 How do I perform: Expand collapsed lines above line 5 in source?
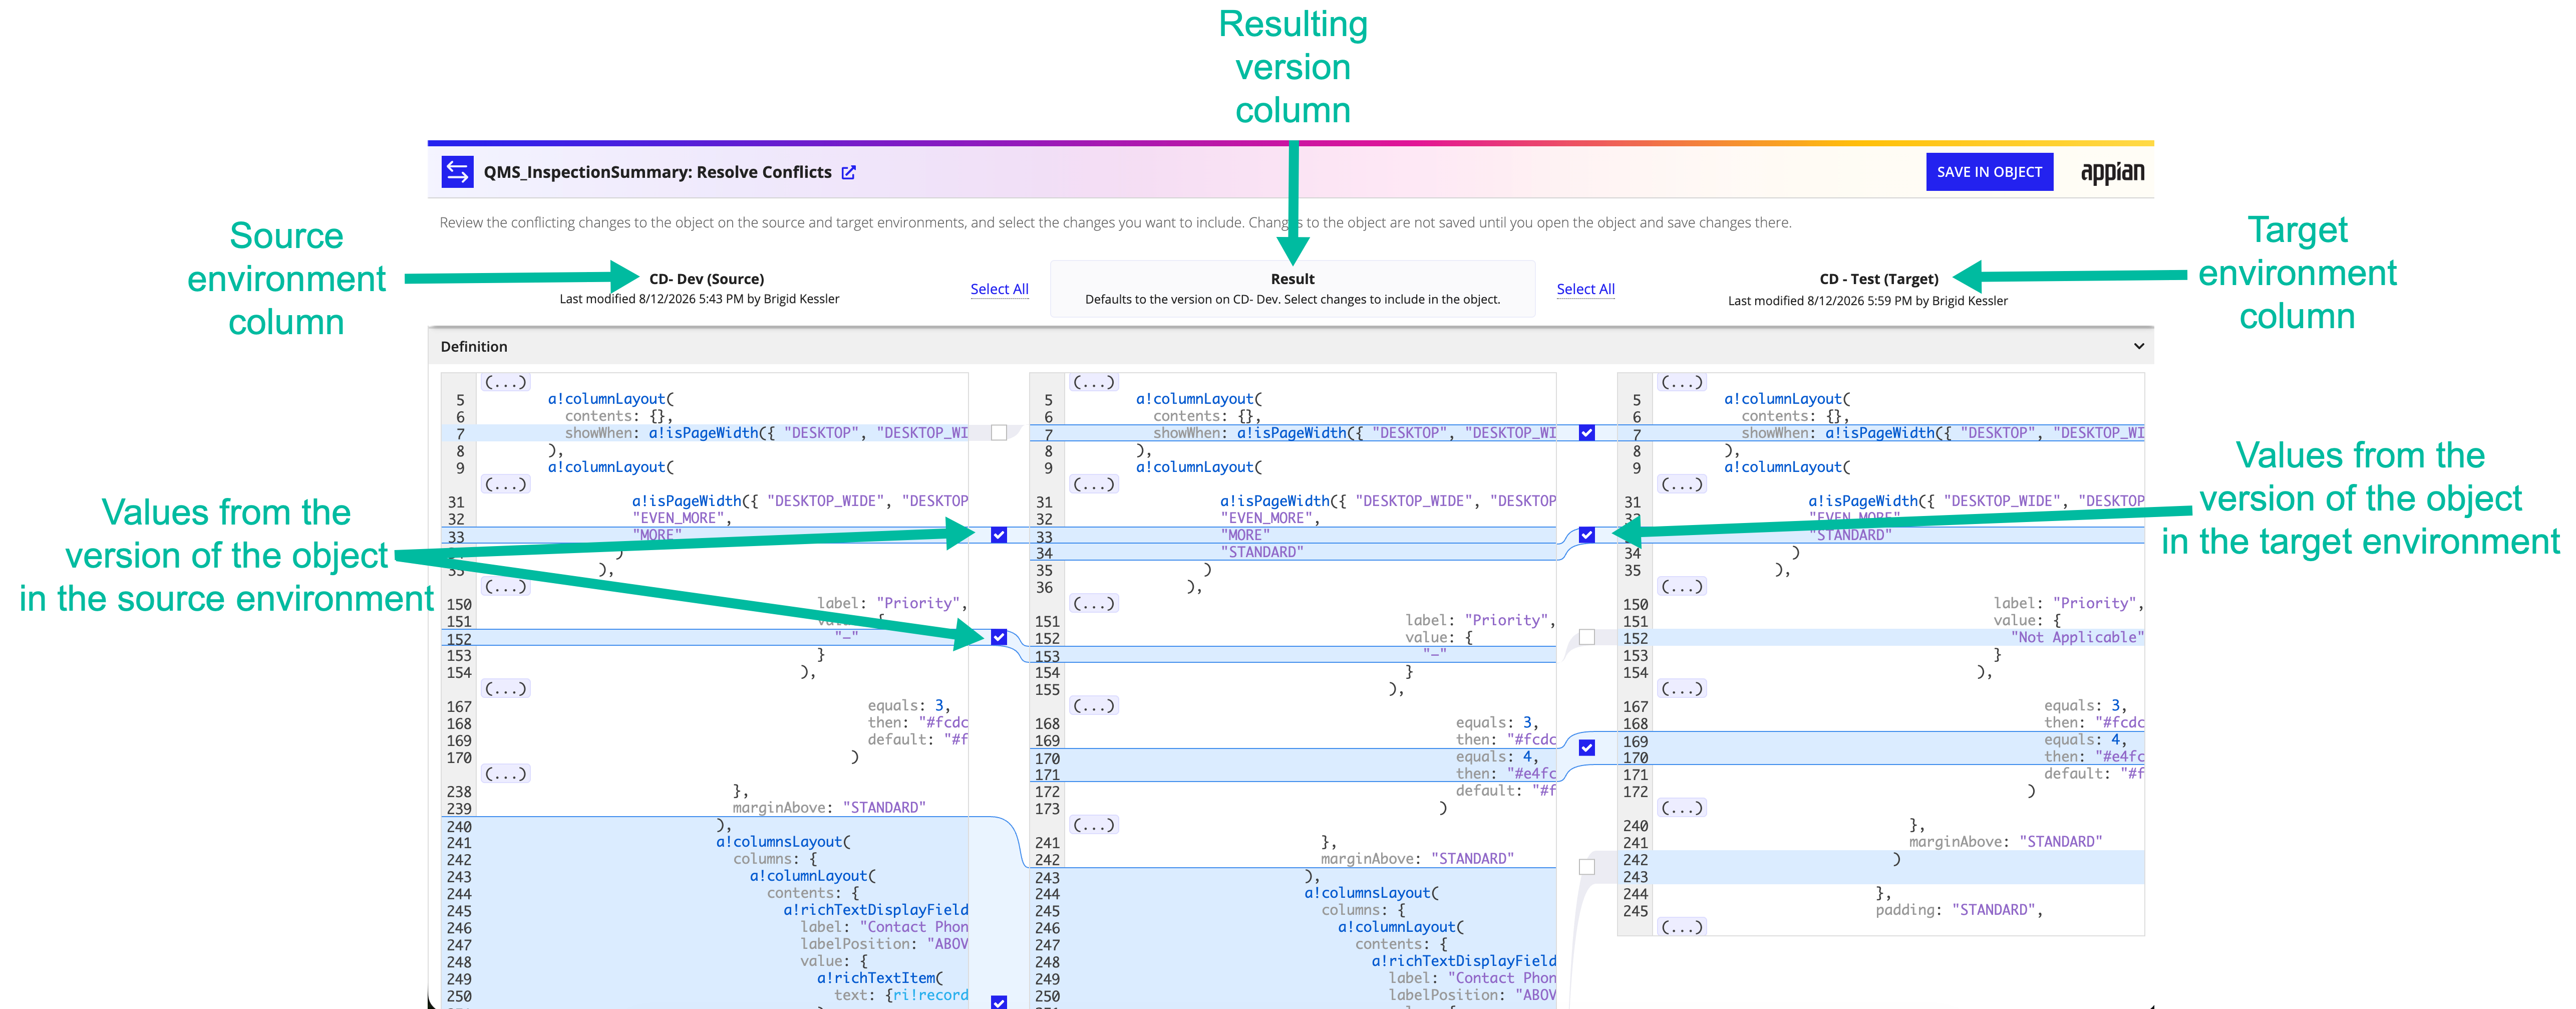pos(505,382)
